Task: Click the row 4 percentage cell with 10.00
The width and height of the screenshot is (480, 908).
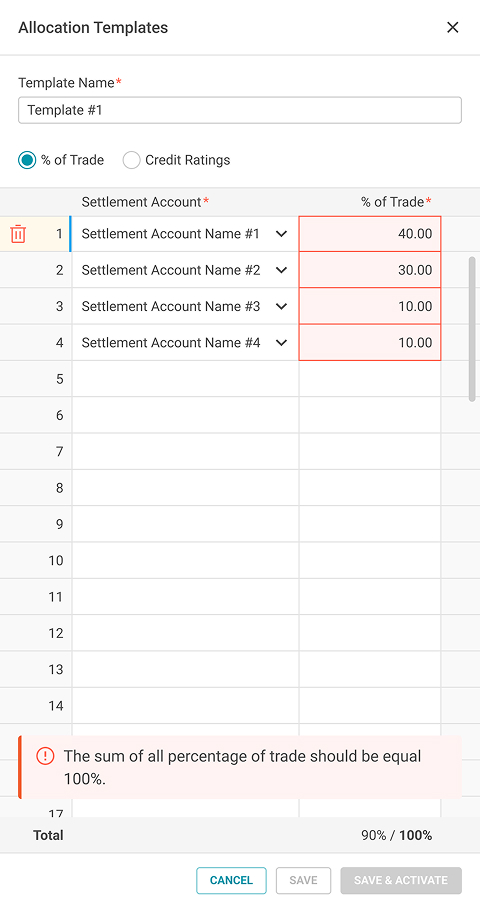Action: (370, 343)
